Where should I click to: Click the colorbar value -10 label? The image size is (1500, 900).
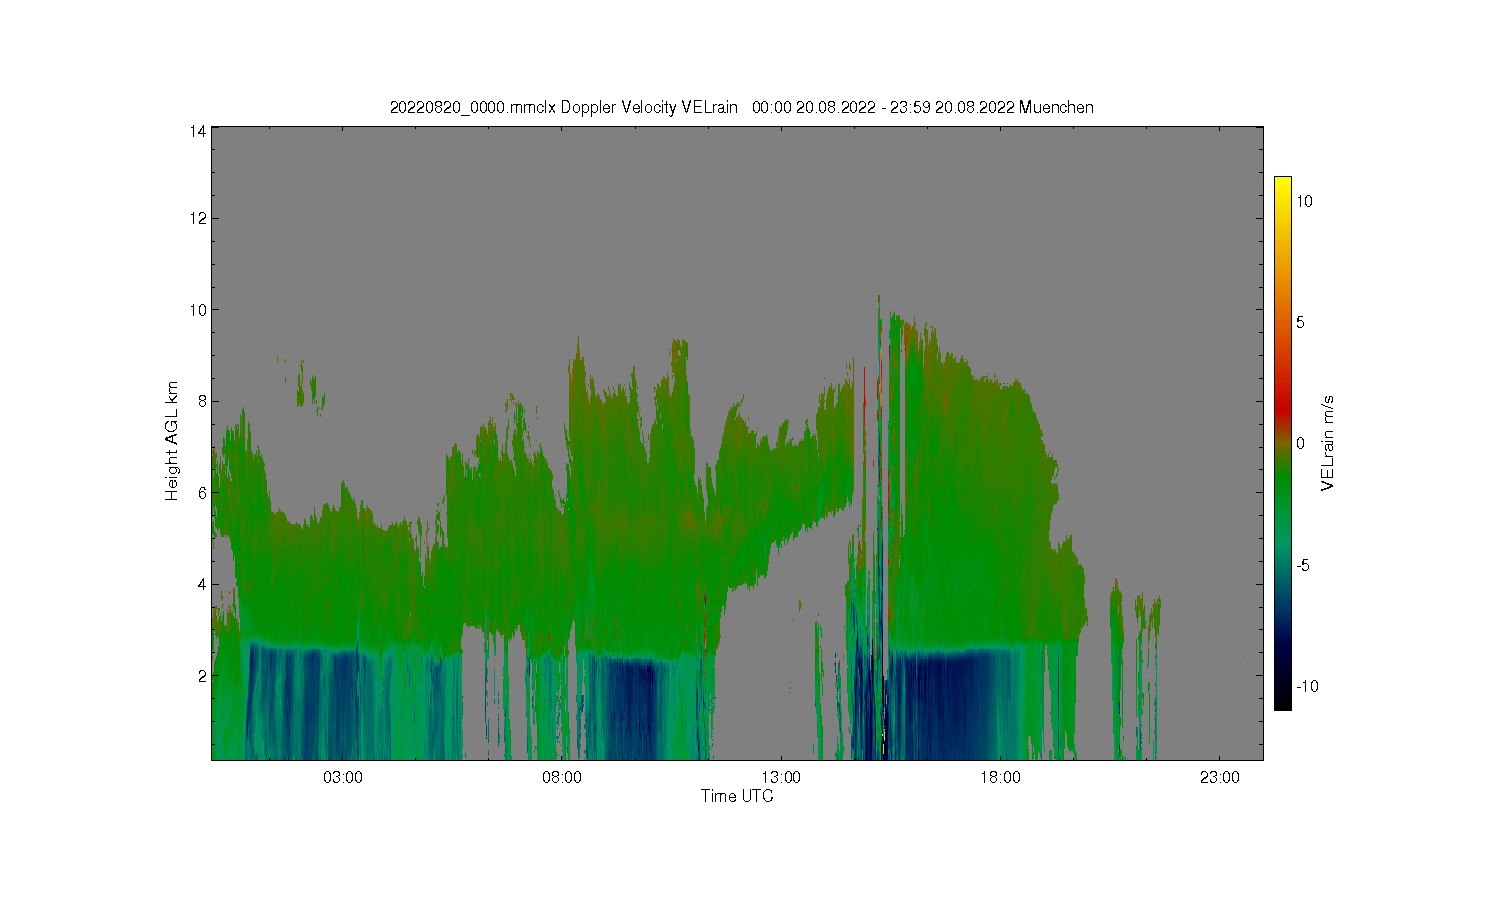(x=1307, y=686)
